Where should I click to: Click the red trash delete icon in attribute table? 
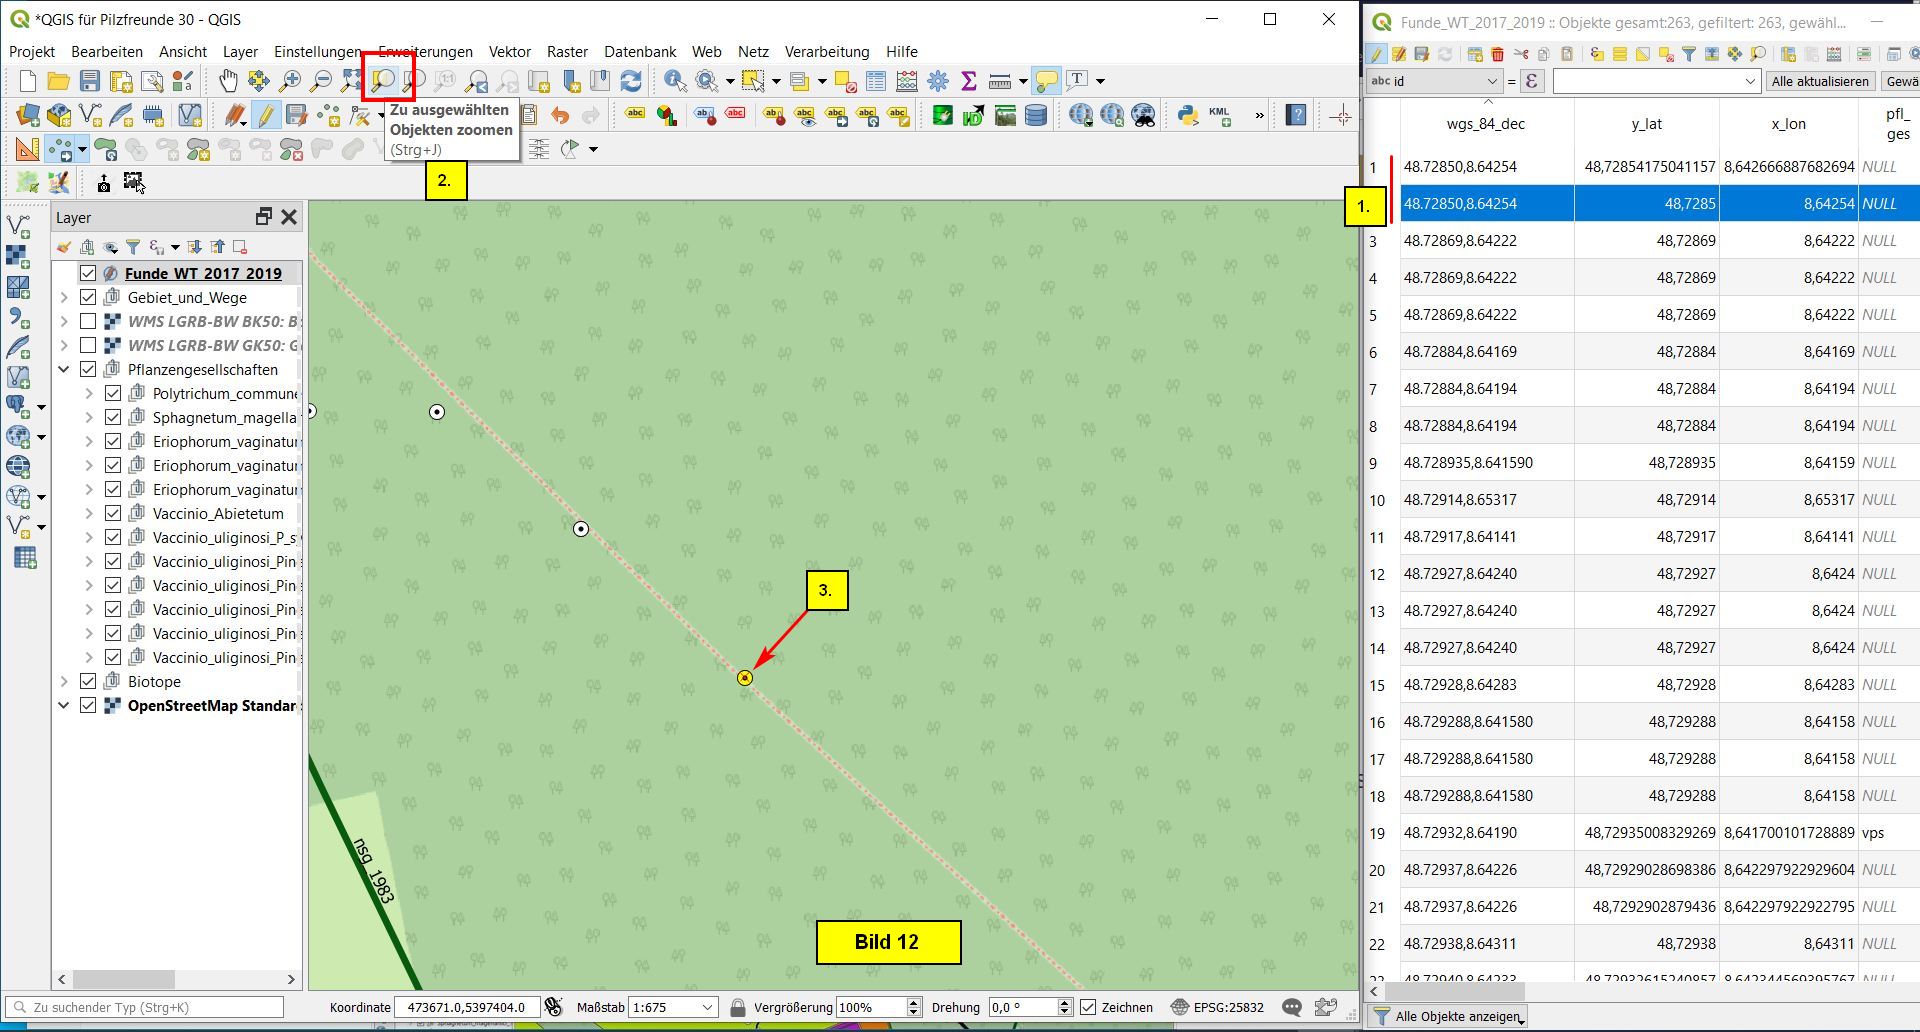1497,54
